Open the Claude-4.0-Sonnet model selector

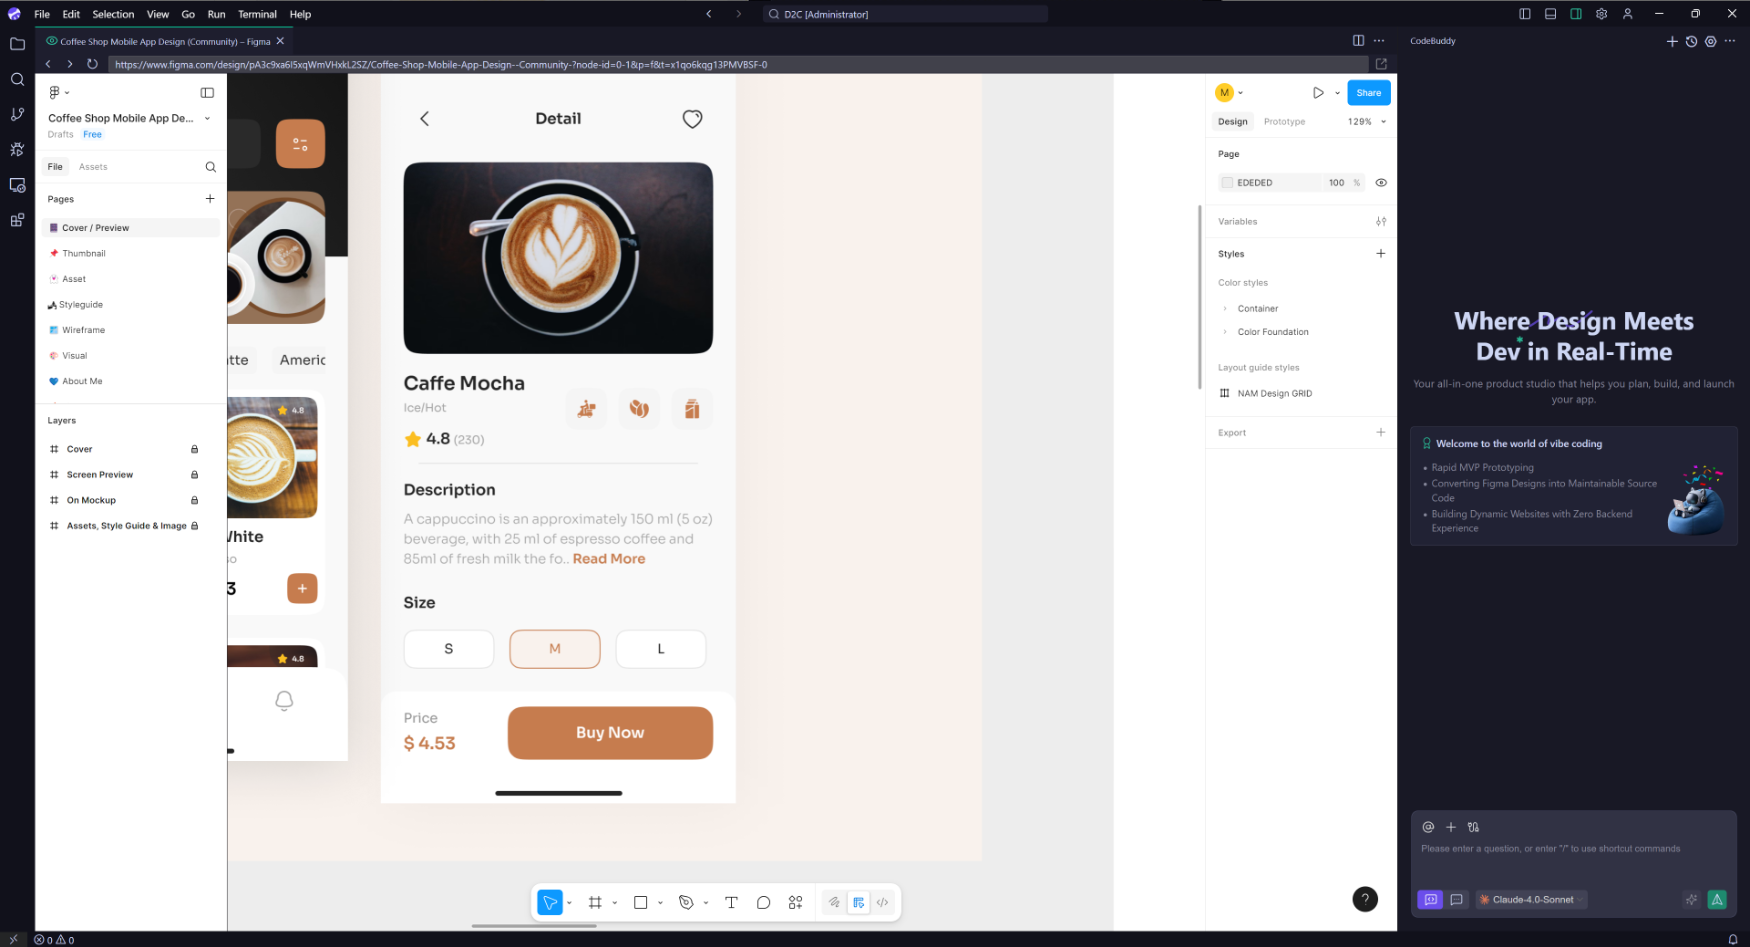[1532, 900]
